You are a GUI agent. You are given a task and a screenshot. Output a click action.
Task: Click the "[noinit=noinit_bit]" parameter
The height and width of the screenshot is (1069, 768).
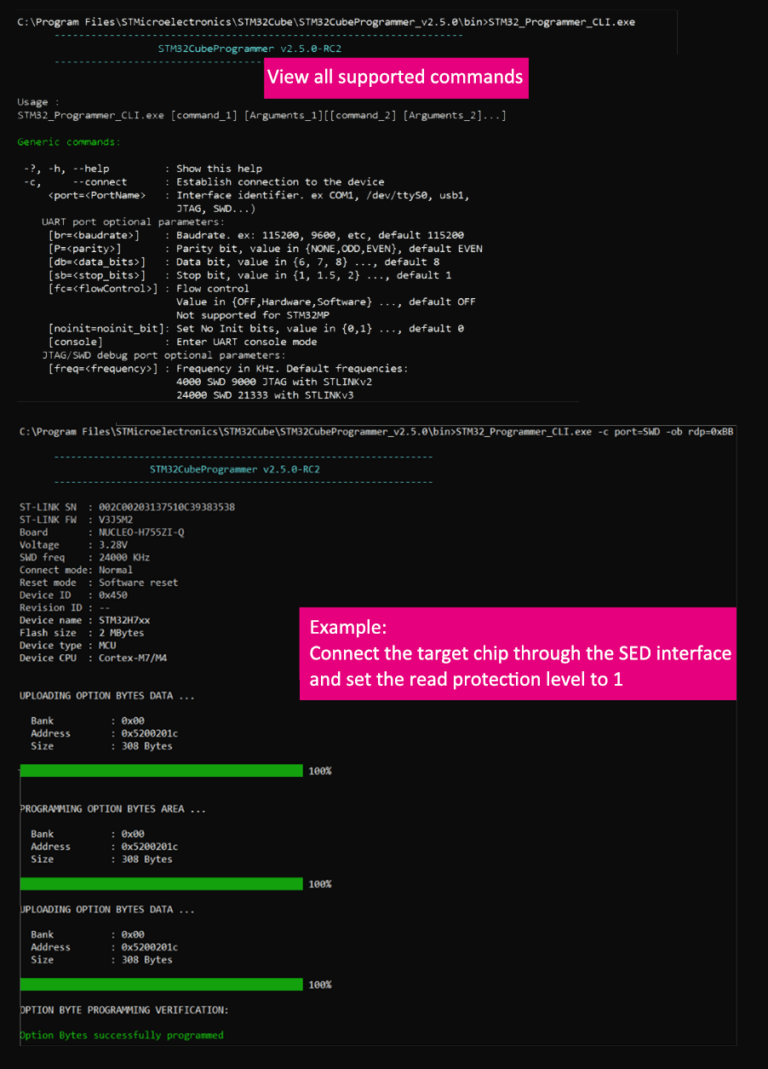(x=103, y=328)
